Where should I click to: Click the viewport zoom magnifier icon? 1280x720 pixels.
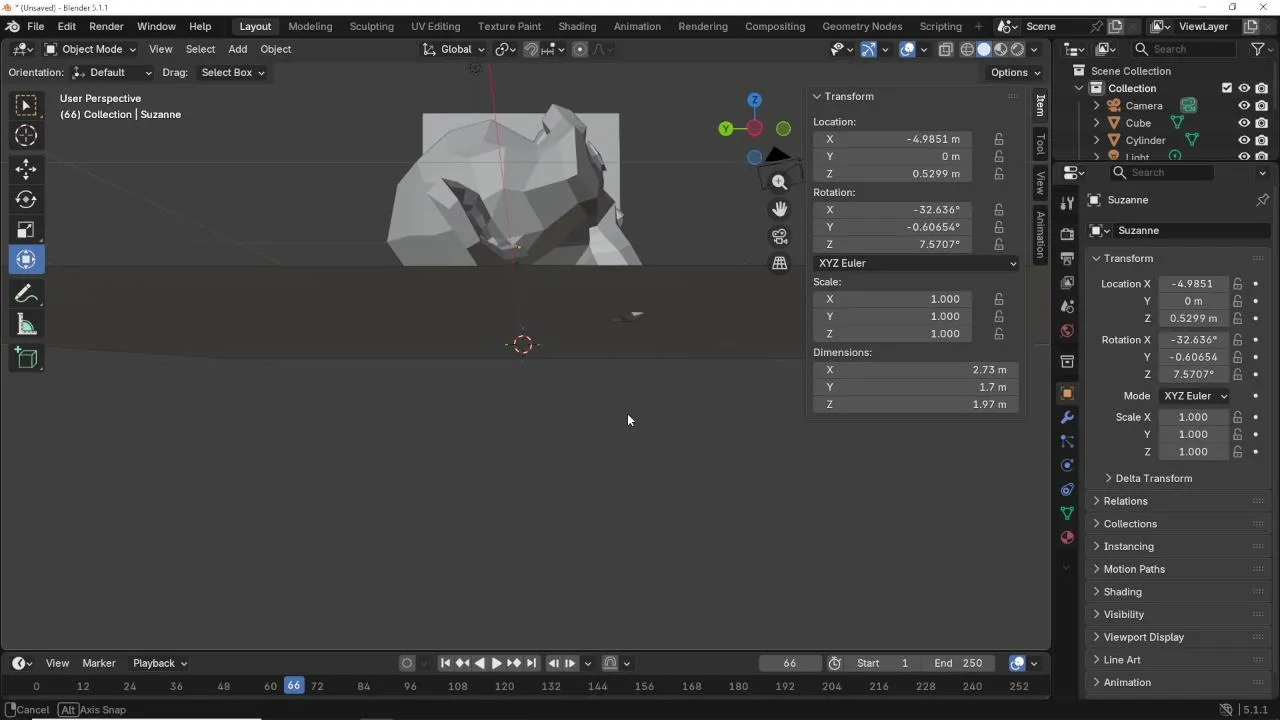(x=780, y=182)
